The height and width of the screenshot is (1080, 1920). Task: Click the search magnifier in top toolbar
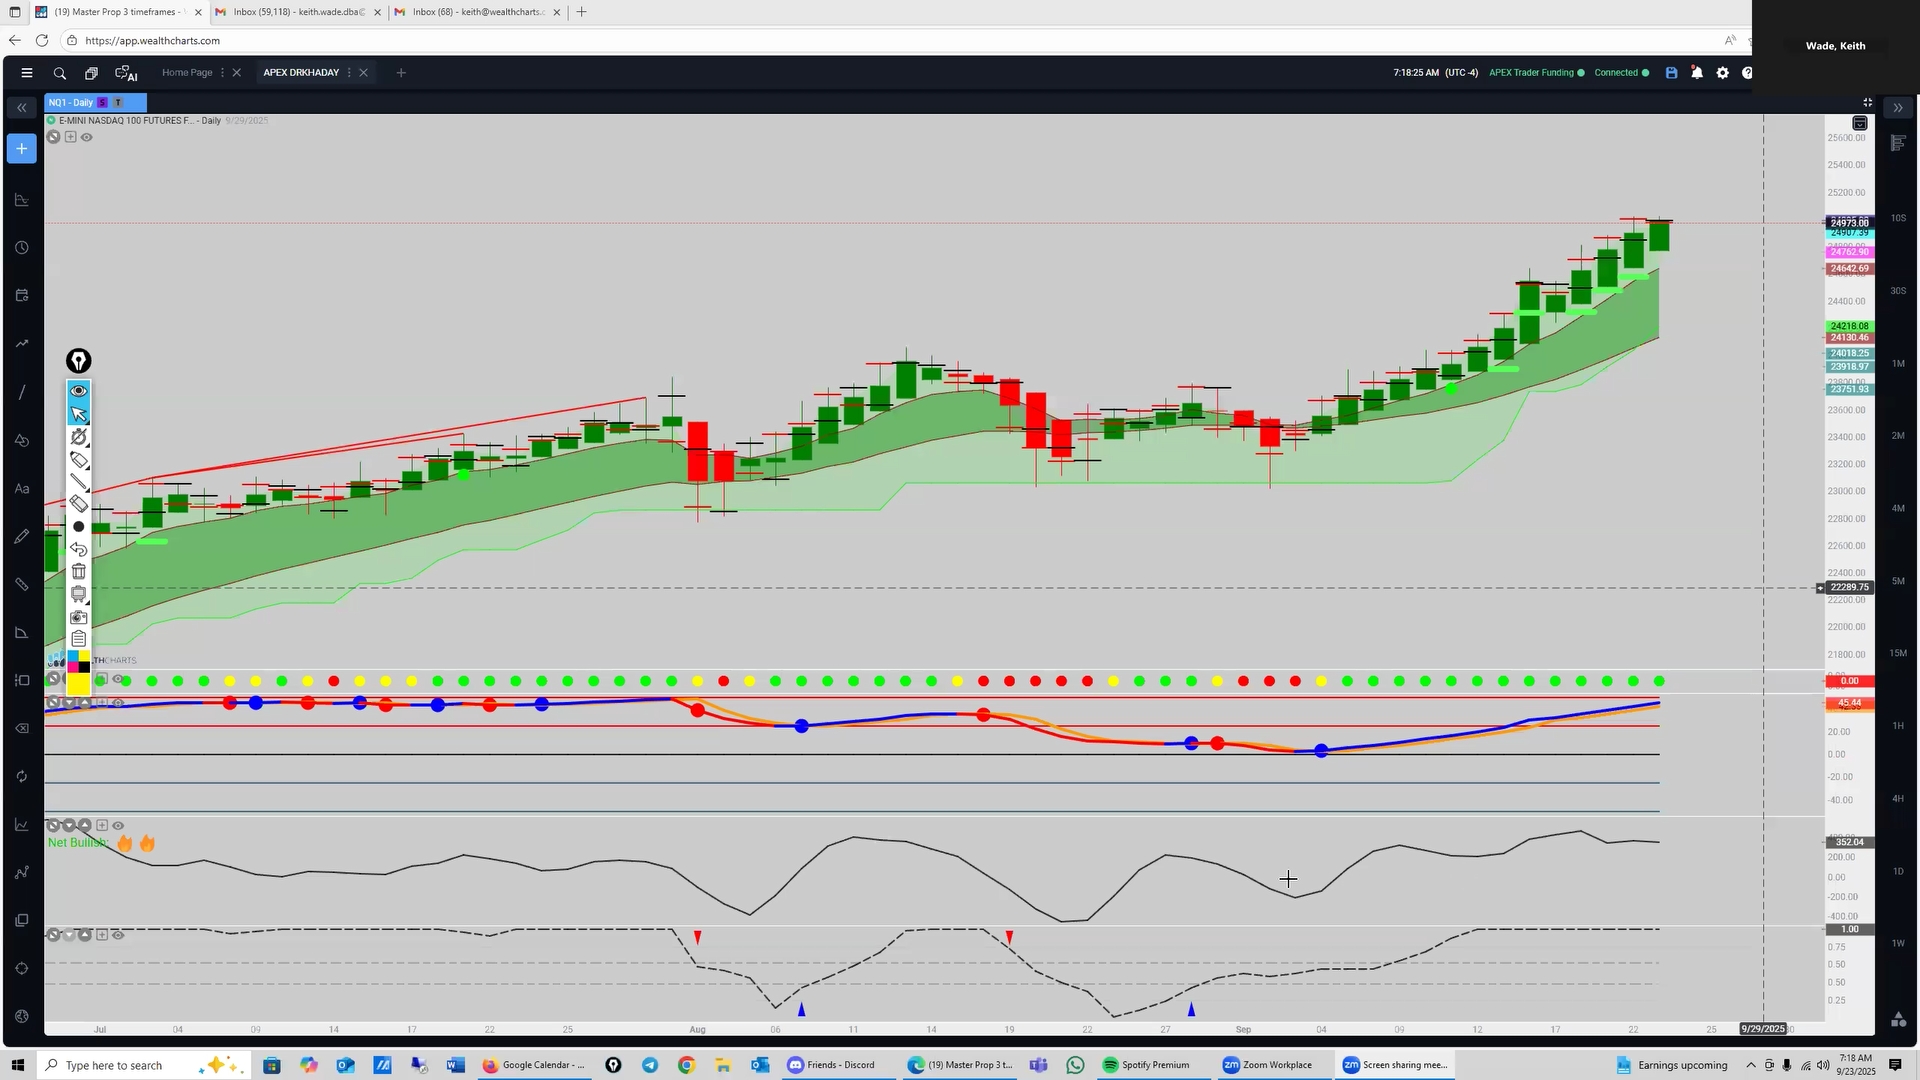point(60,73)
